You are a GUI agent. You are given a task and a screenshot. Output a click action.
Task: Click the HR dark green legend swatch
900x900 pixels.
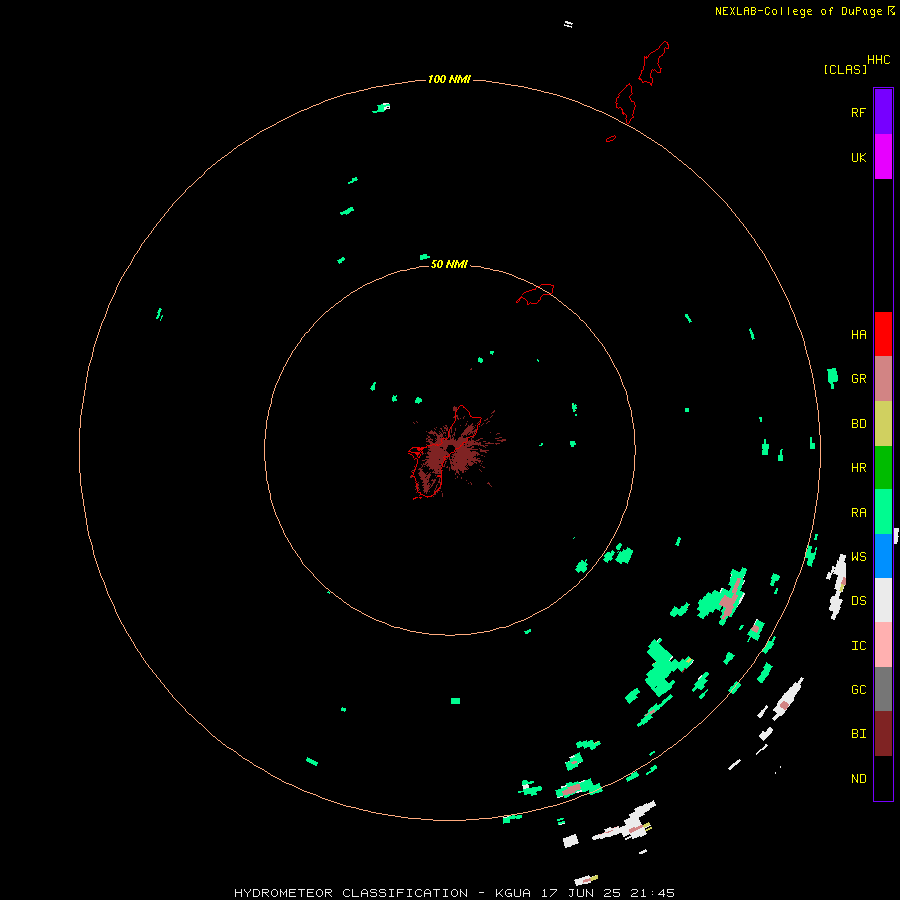pyautogui.click(x=883, y=468)
